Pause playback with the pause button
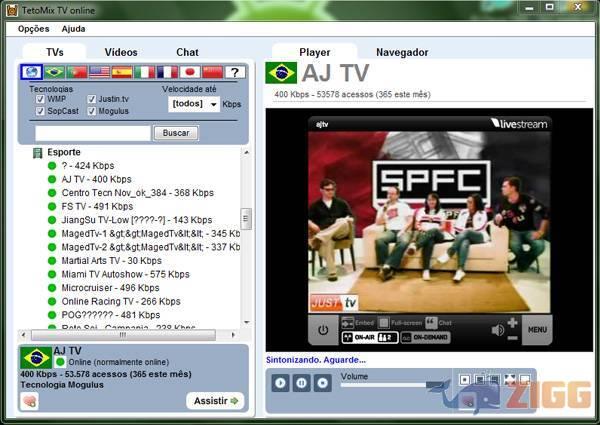 tap(301, 383)
